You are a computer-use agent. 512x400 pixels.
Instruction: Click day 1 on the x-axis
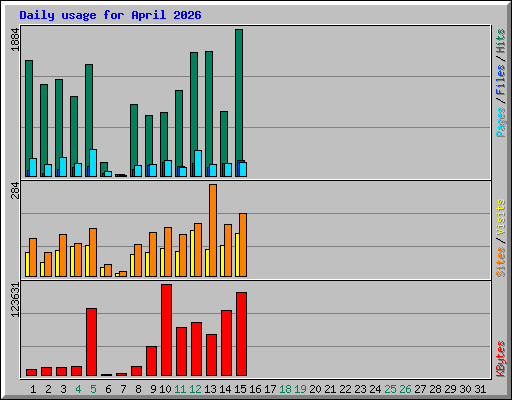tap(33, 389)
